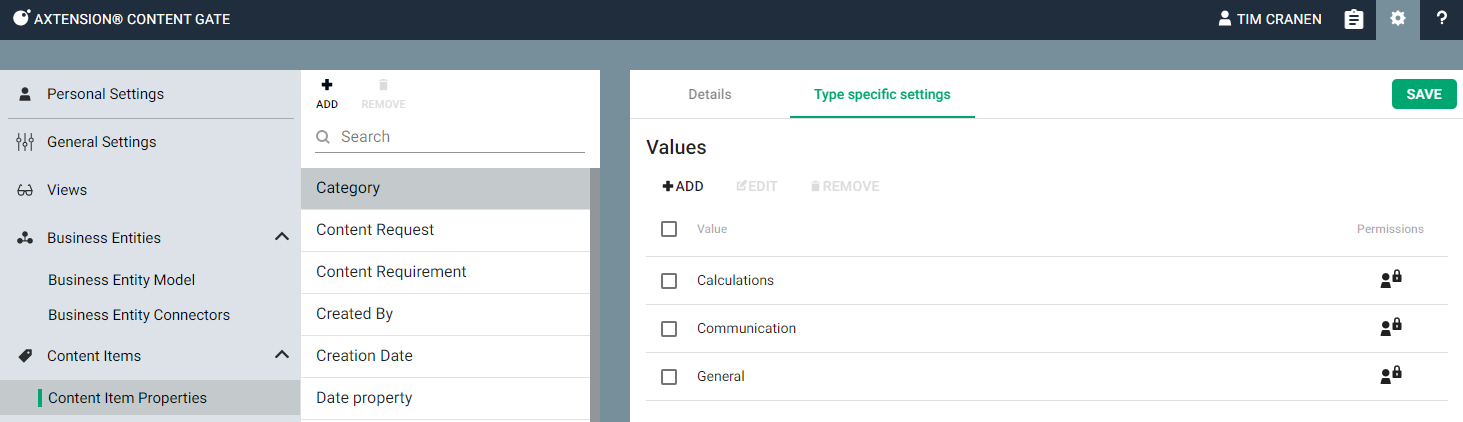Screen dimensions: 1463x422
Task: Click the help question mark icon
Action: click(1441, 19)
